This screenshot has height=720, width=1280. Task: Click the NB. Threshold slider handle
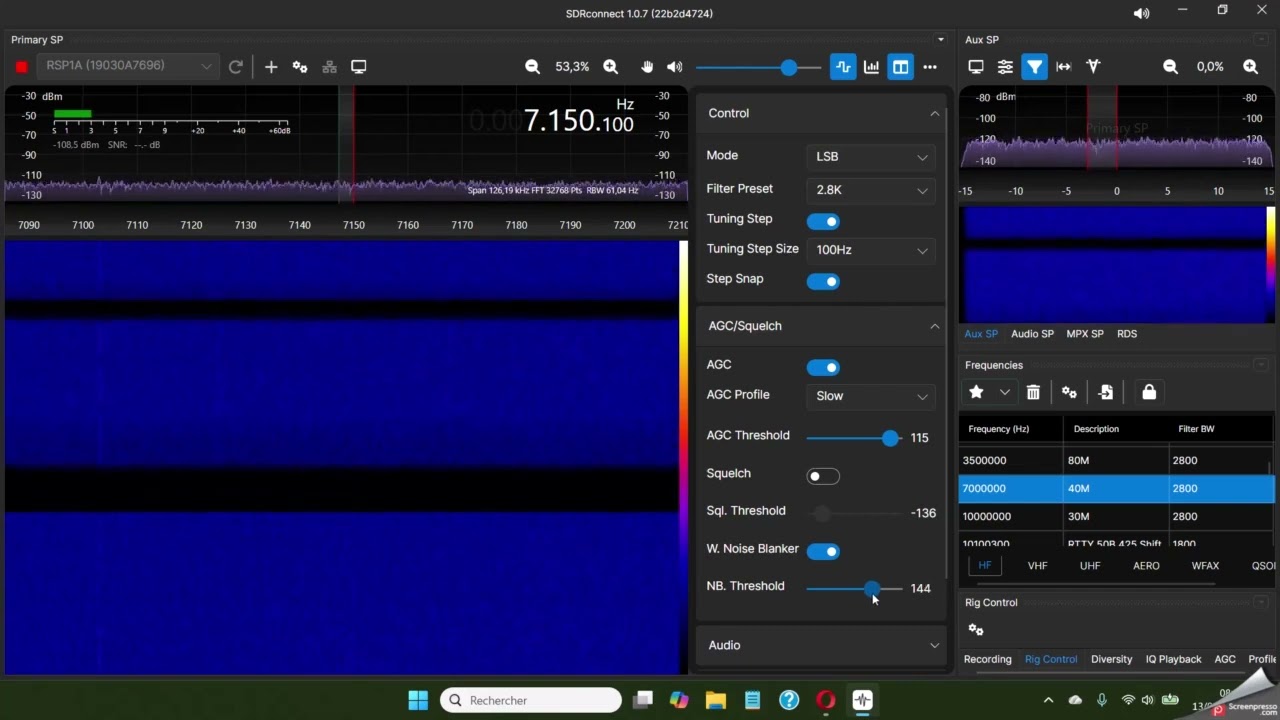(x=872, y=589)
